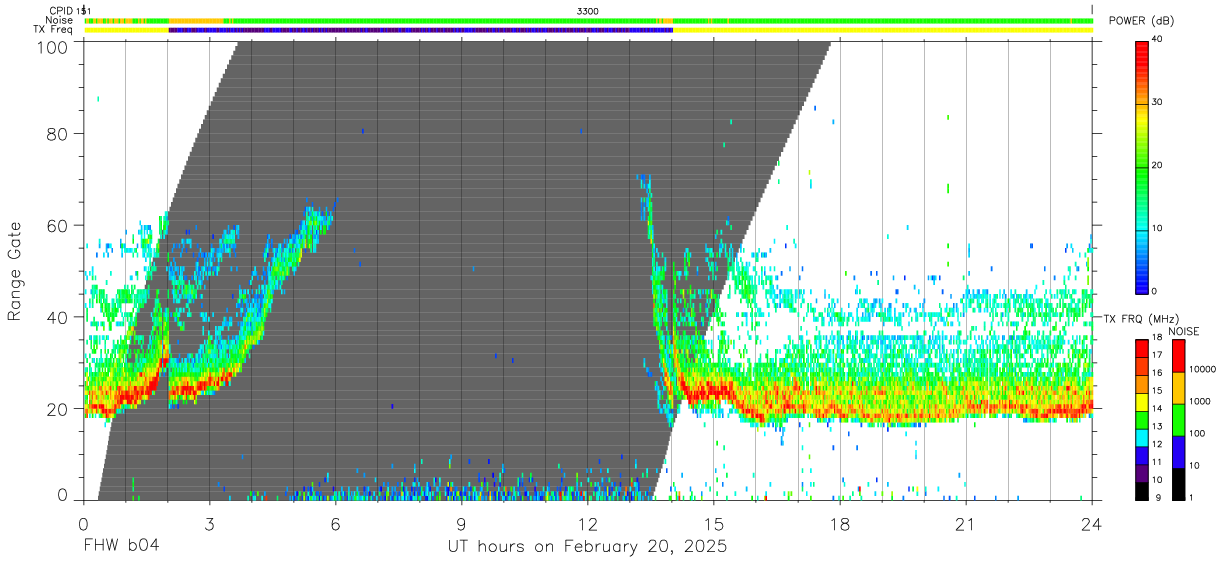1228x567 pixels.
Task: Click the TX Freq strip label
Action: coord(53,30)
